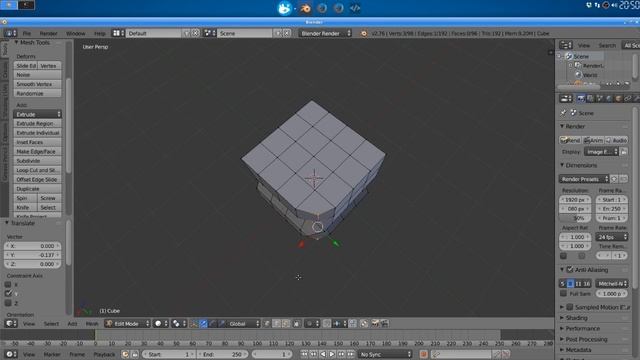Open the timeline editor type selector
The image size is (640, 360).
click(11, 354)
